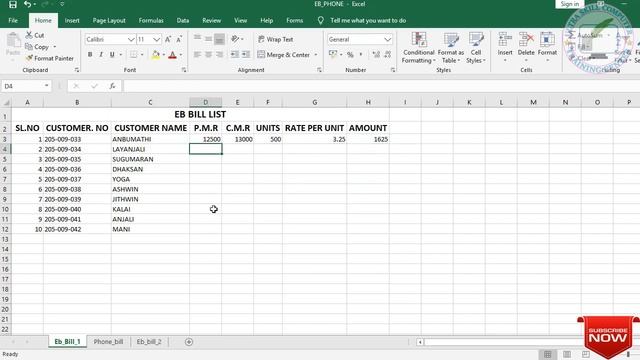Click Insert Function fx icon
Screen dimensions: 640x360
point(112,86)
